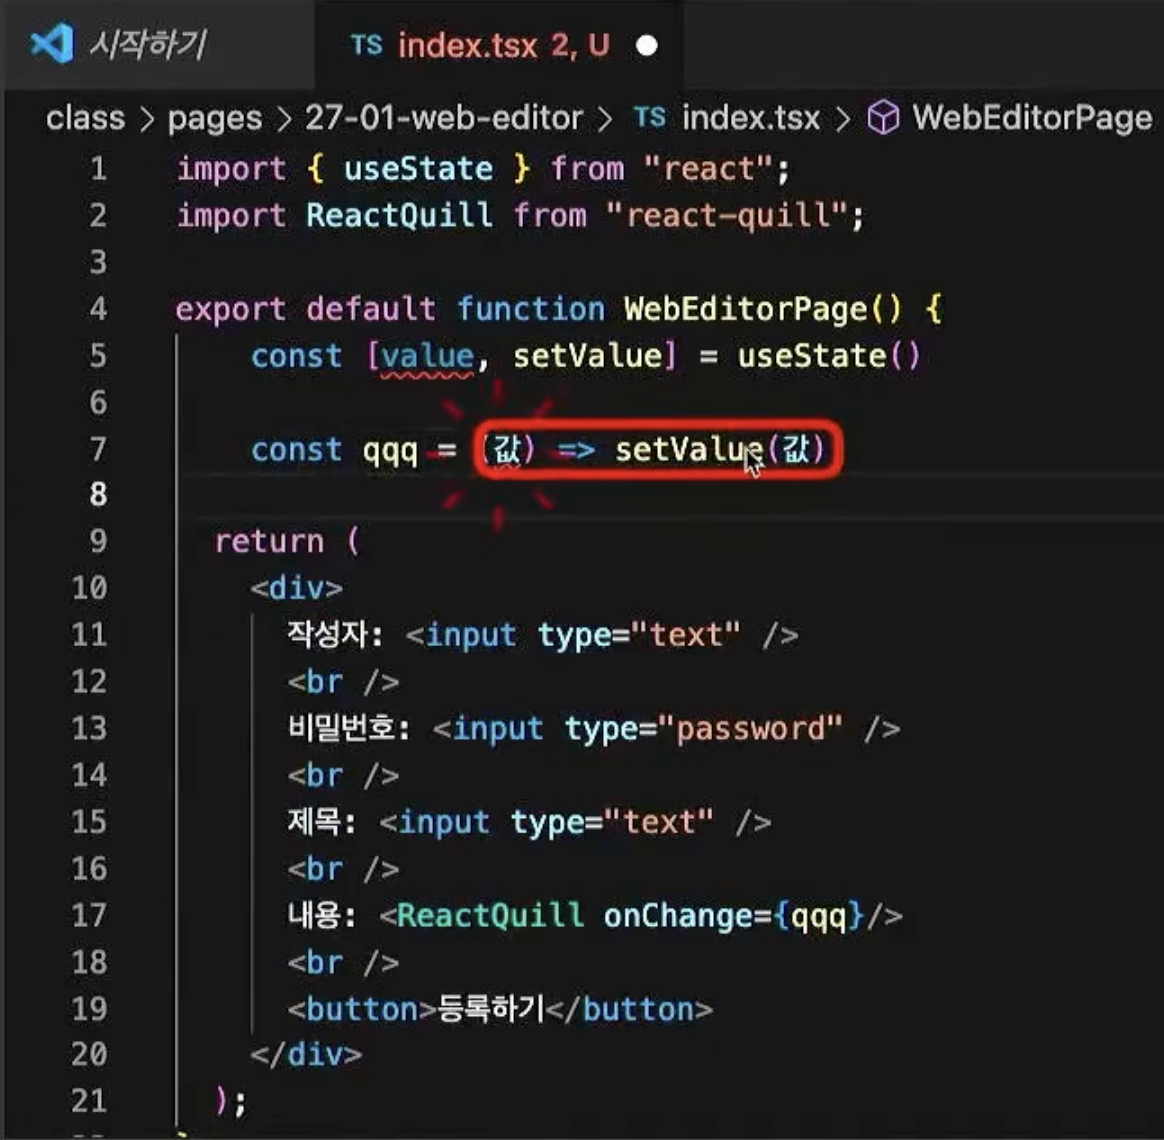Viewport: 1164px width, 1140px height.
Task: Click the unsaved-changes dot on index.tsx tab
Action: 647,46
